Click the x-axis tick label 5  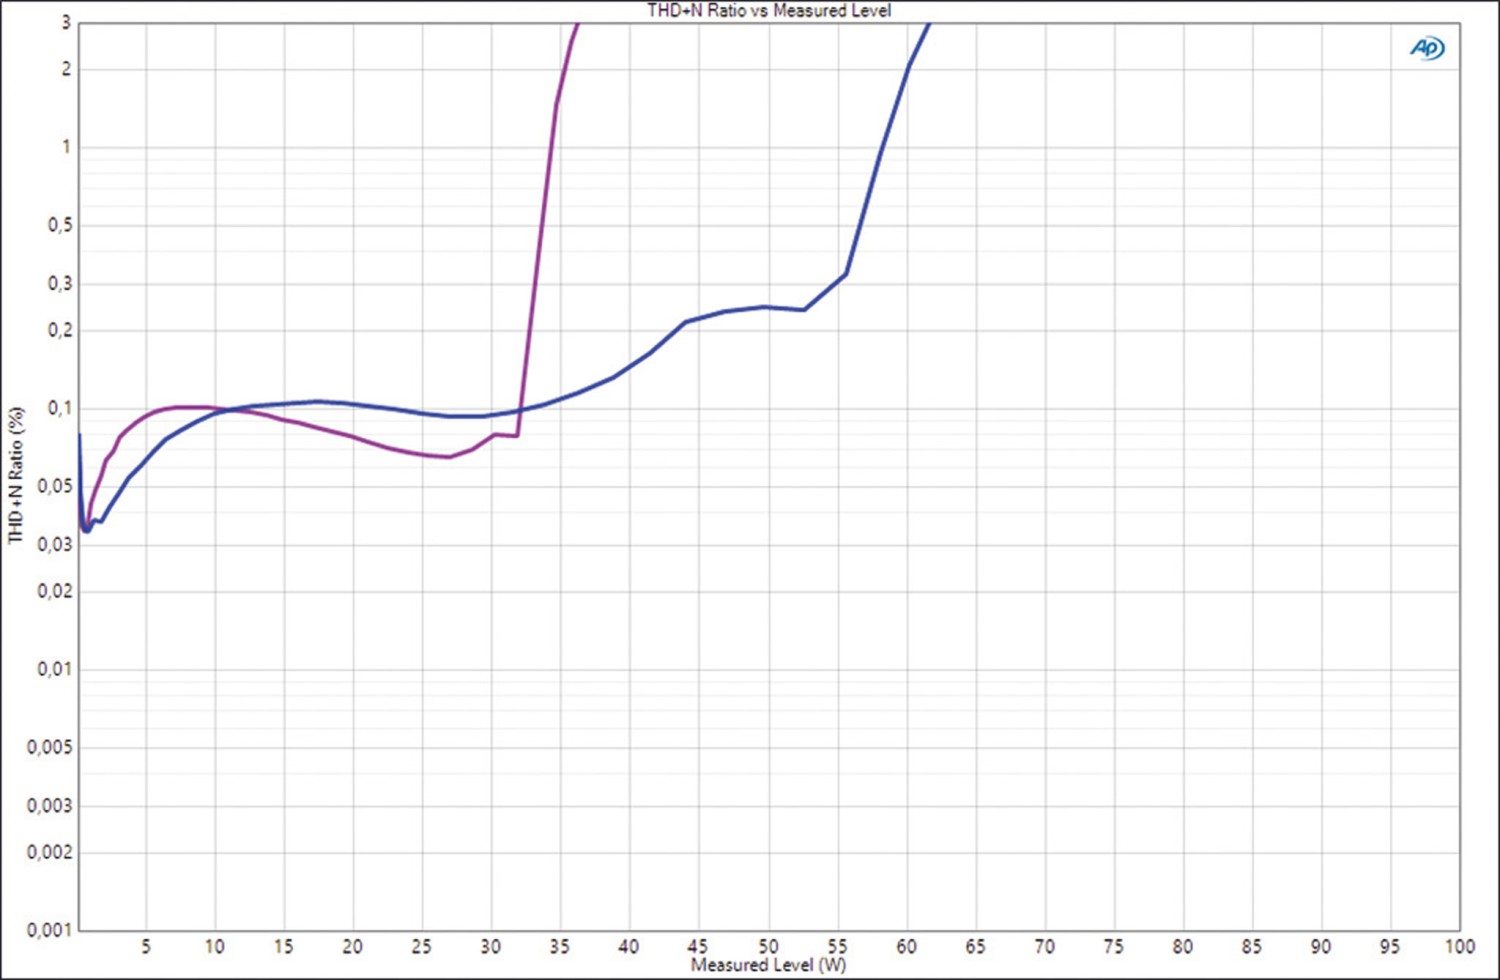coord(146,946)
